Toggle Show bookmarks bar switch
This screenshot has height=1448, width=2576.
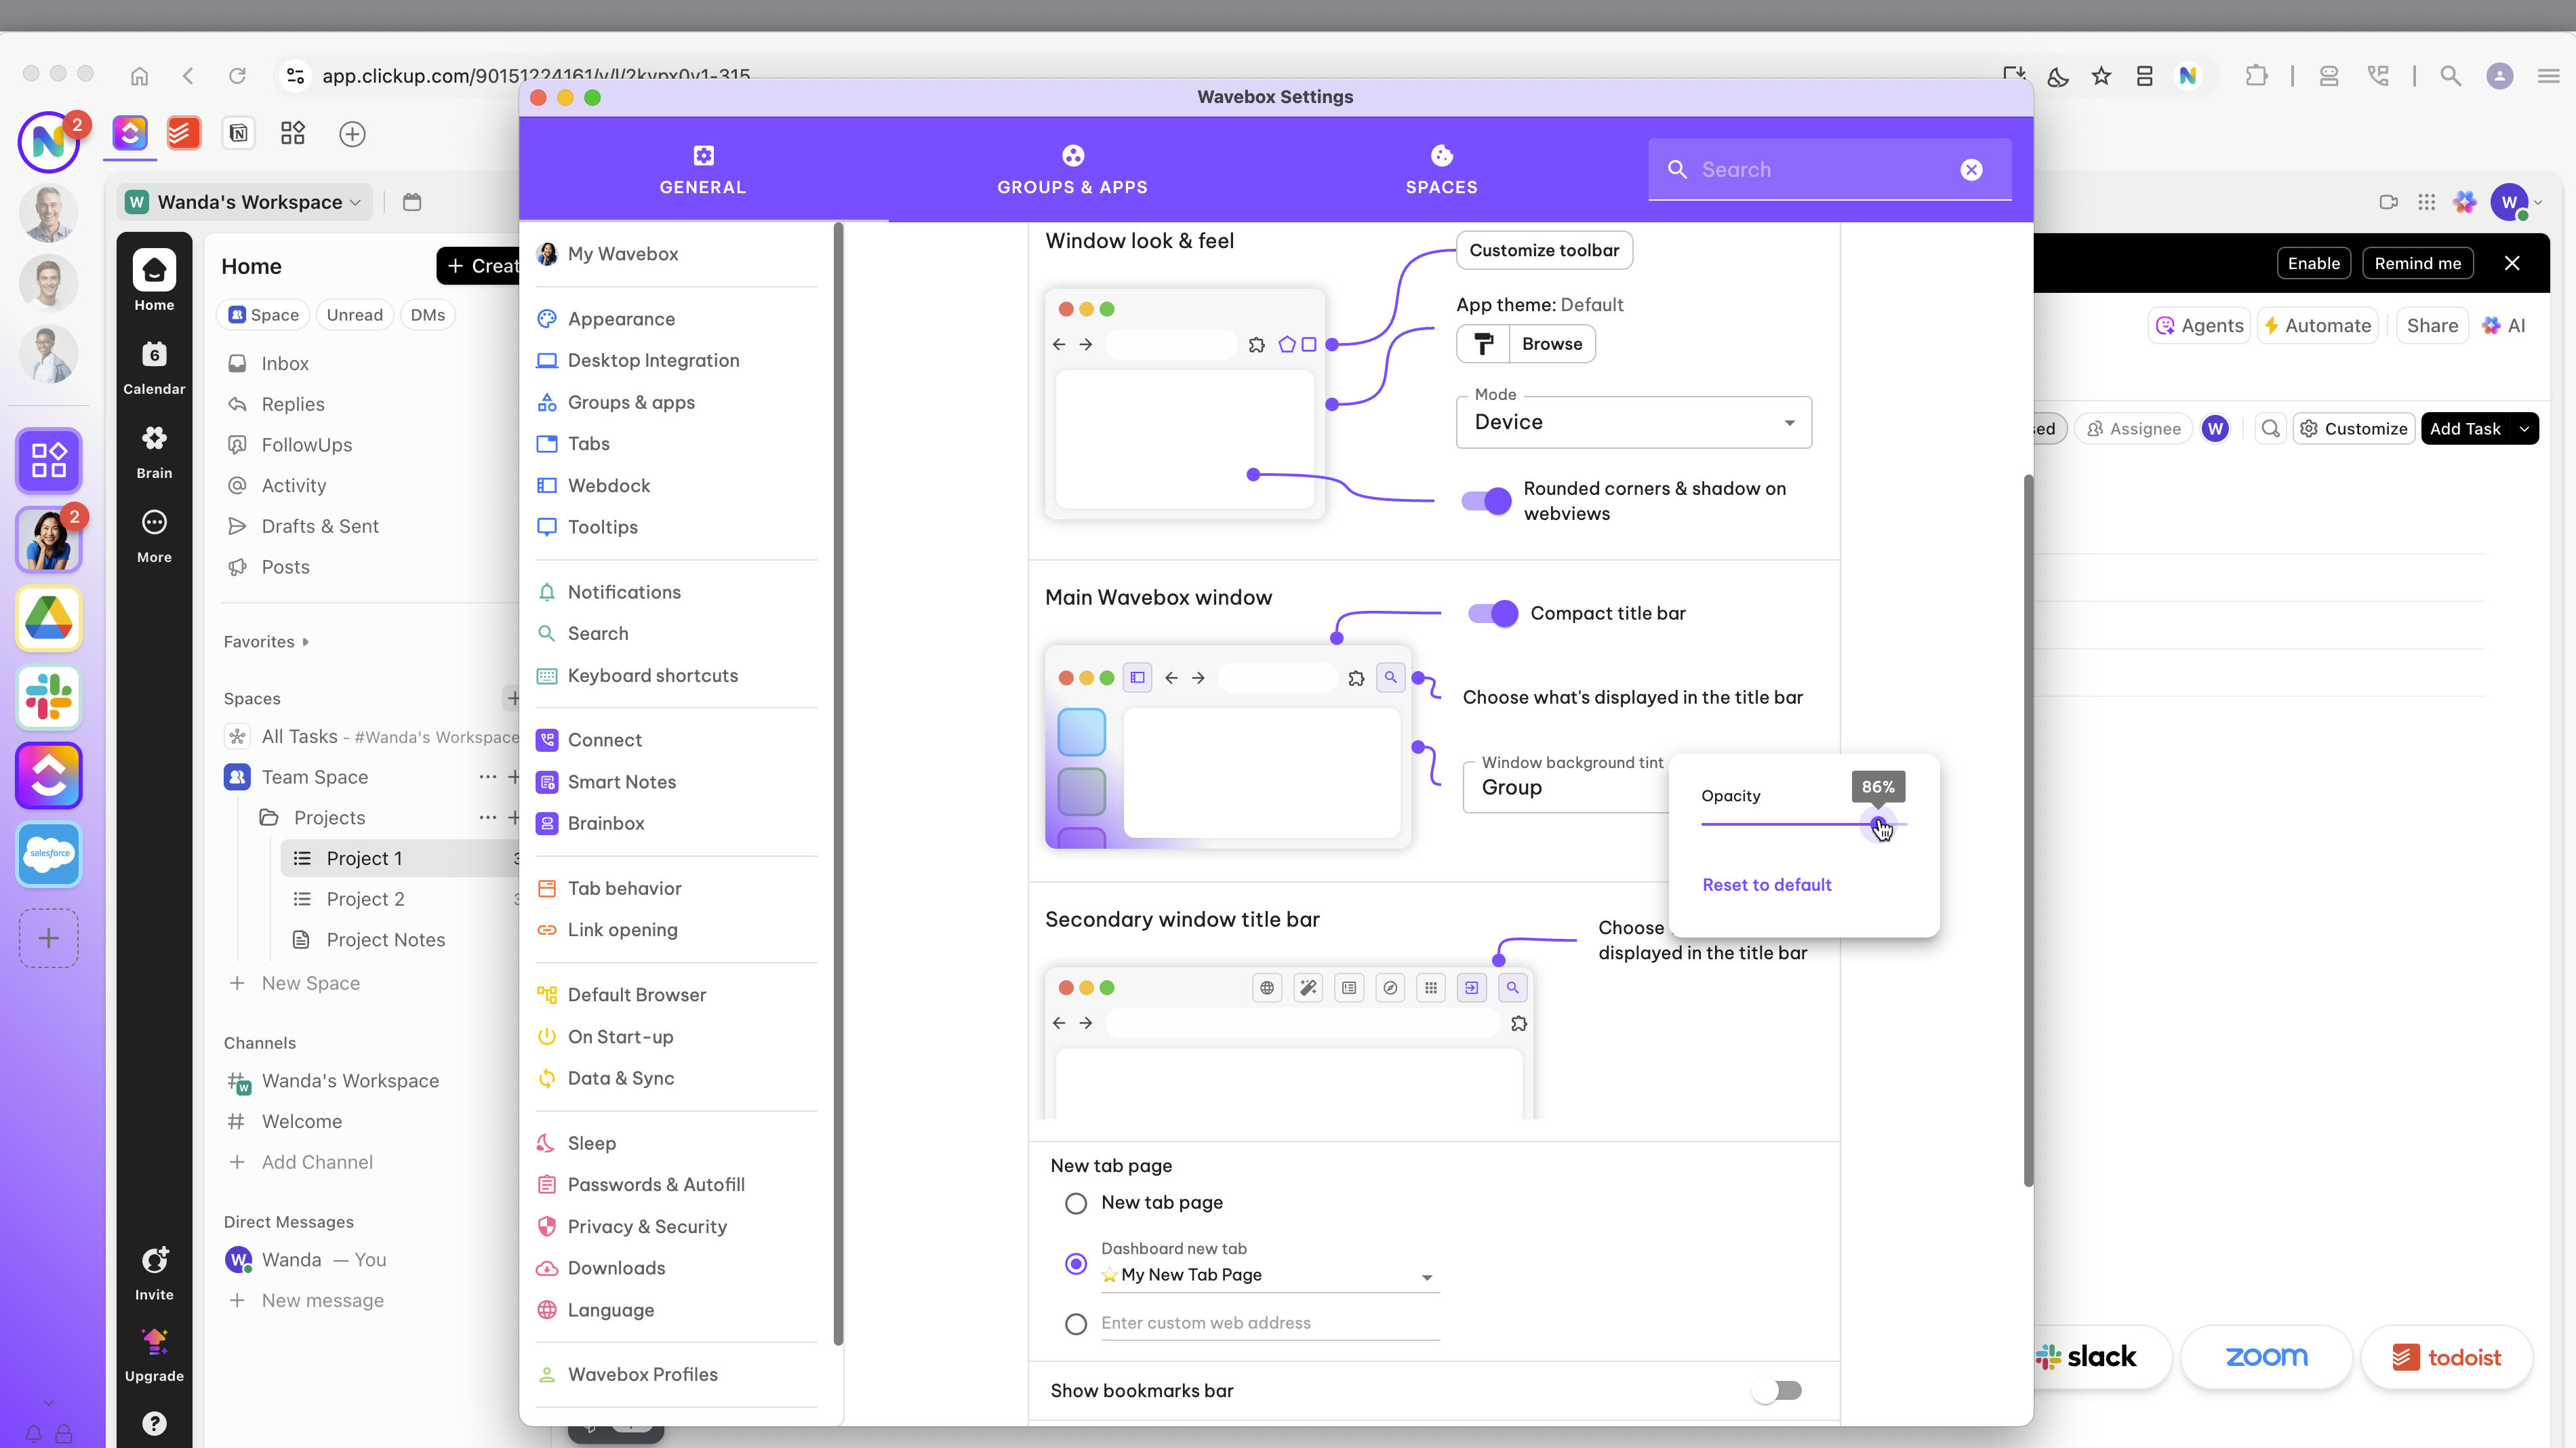click(1777, 1390)
